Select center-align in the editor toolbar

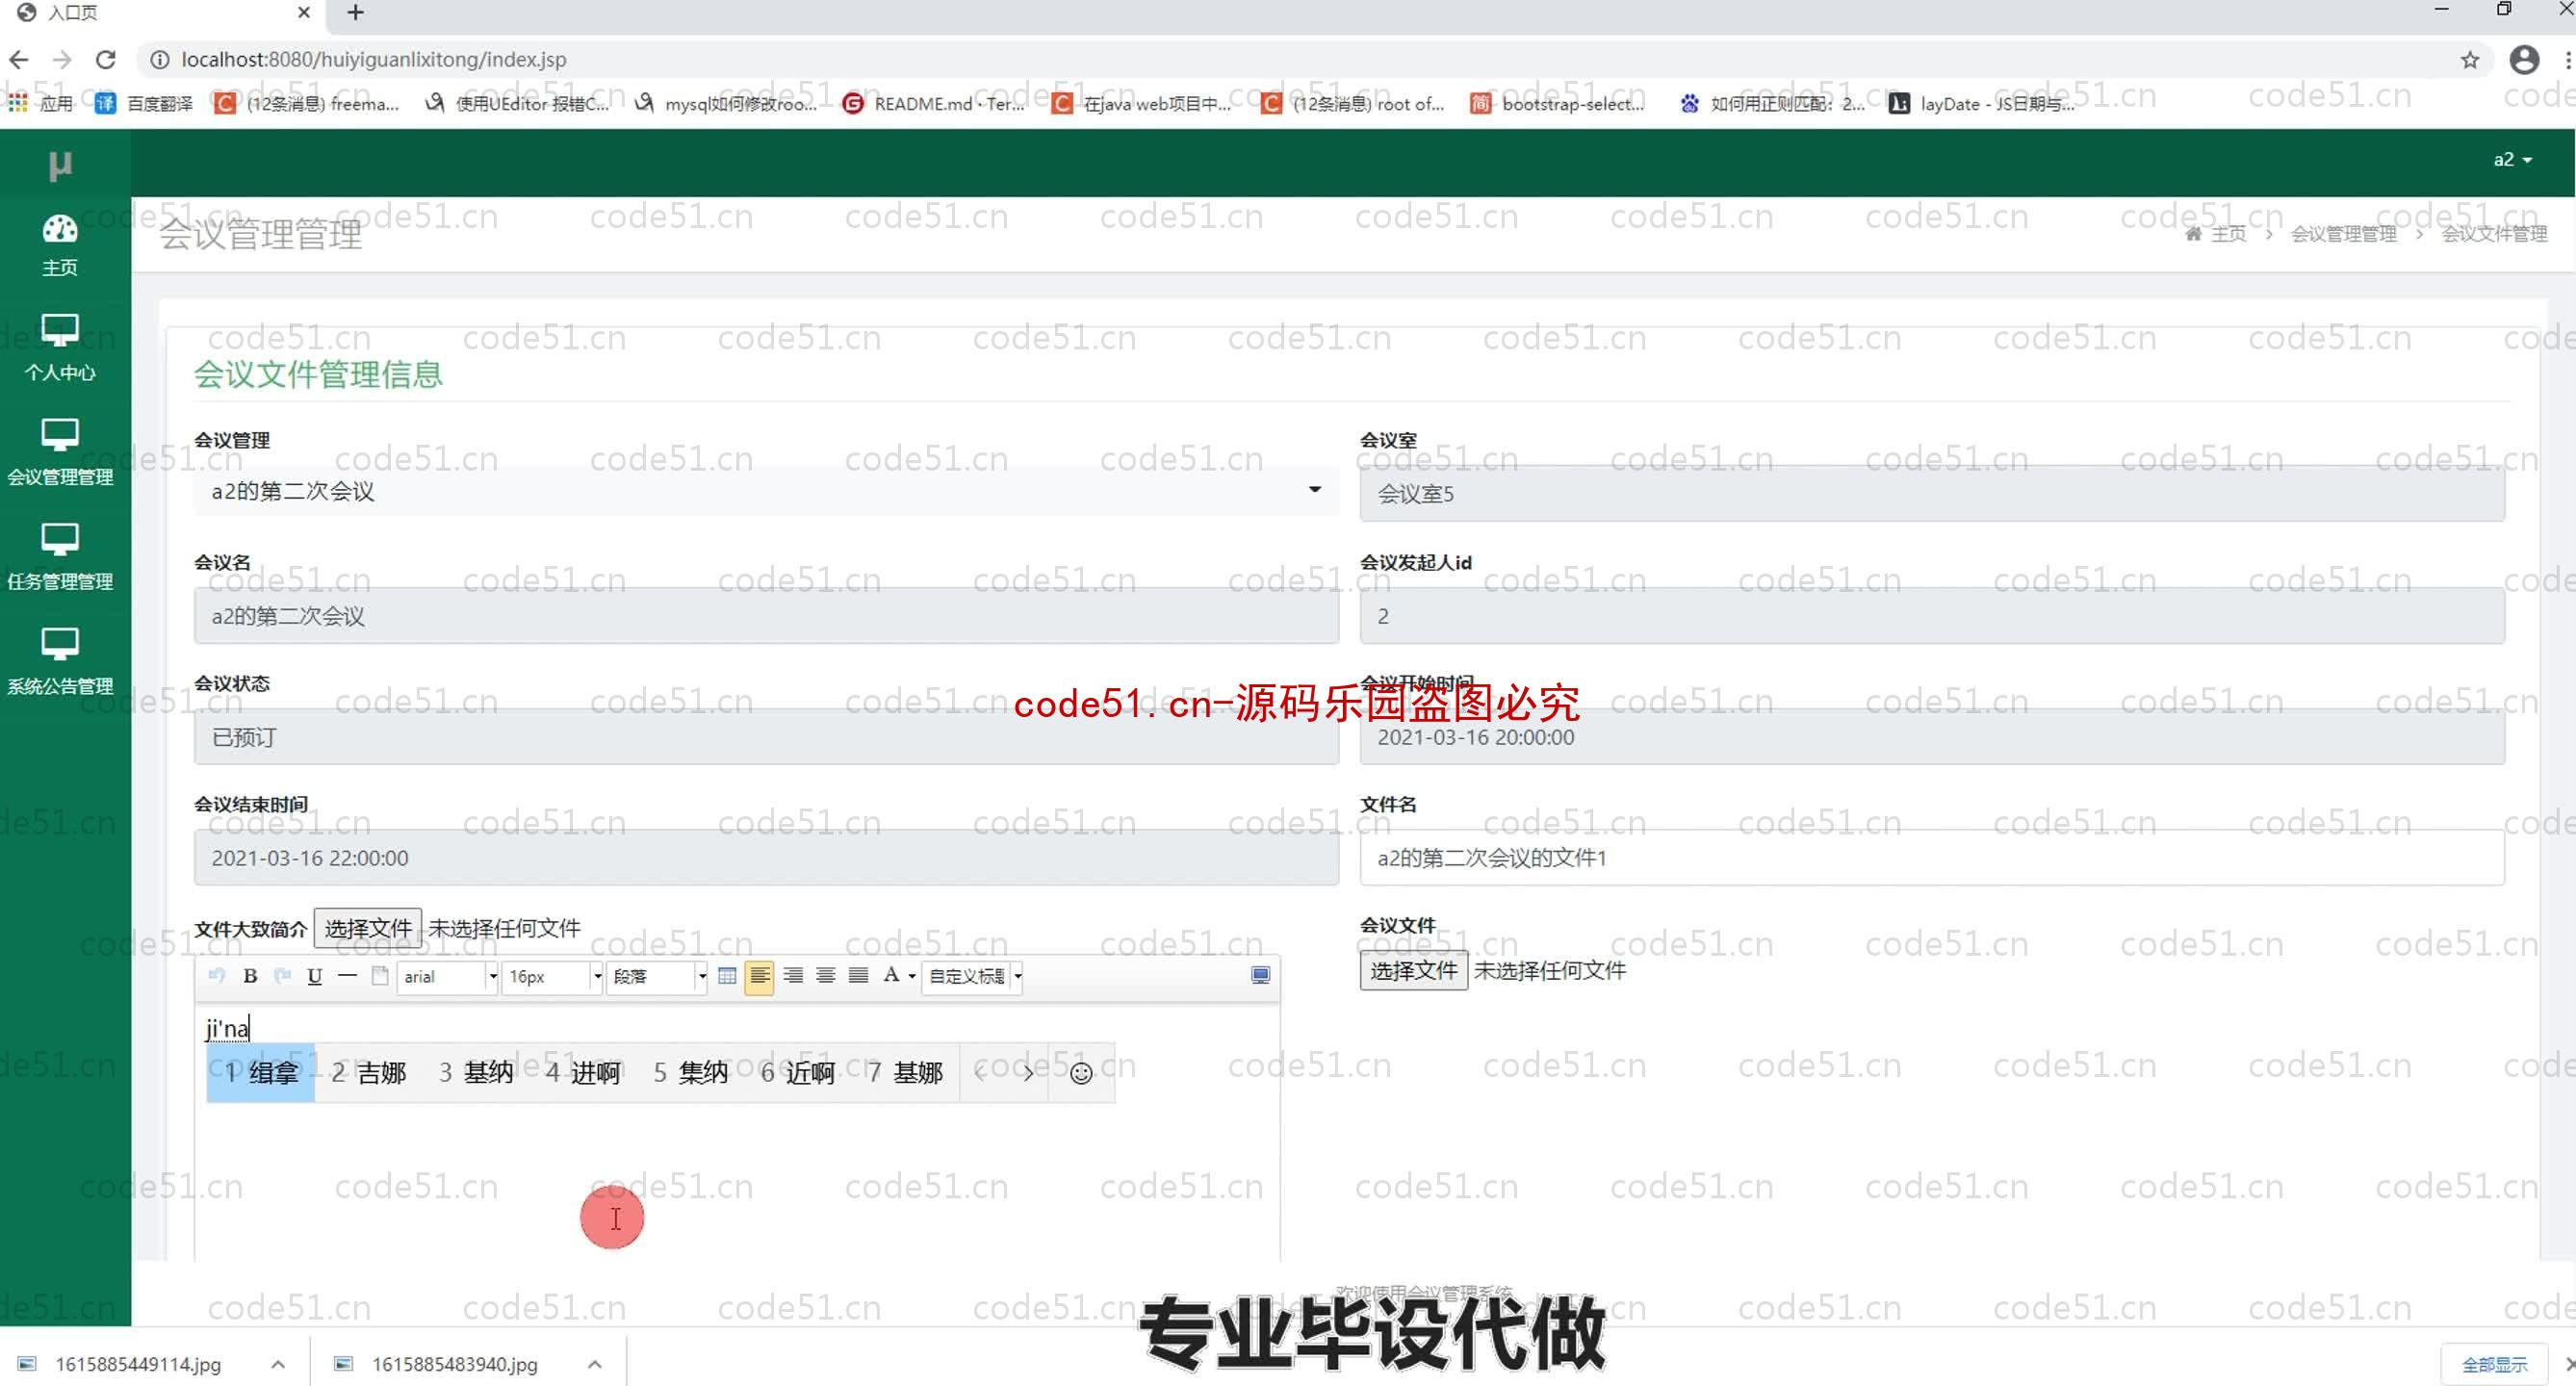coord(826,976)
